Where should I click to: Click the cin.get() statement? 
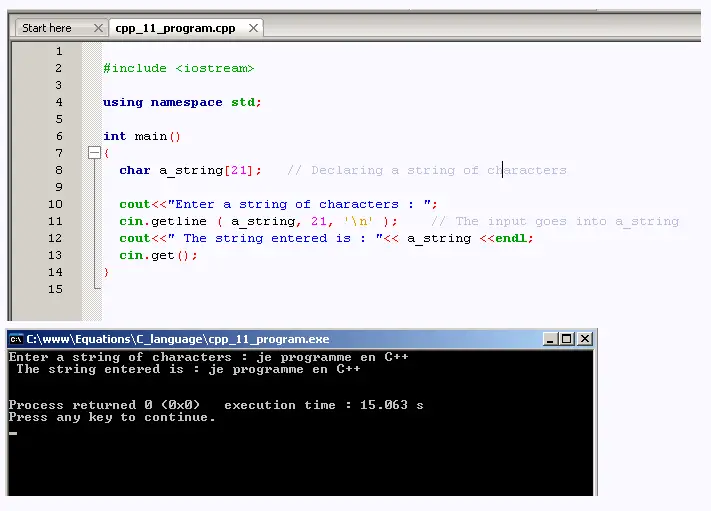pos(158,256)
